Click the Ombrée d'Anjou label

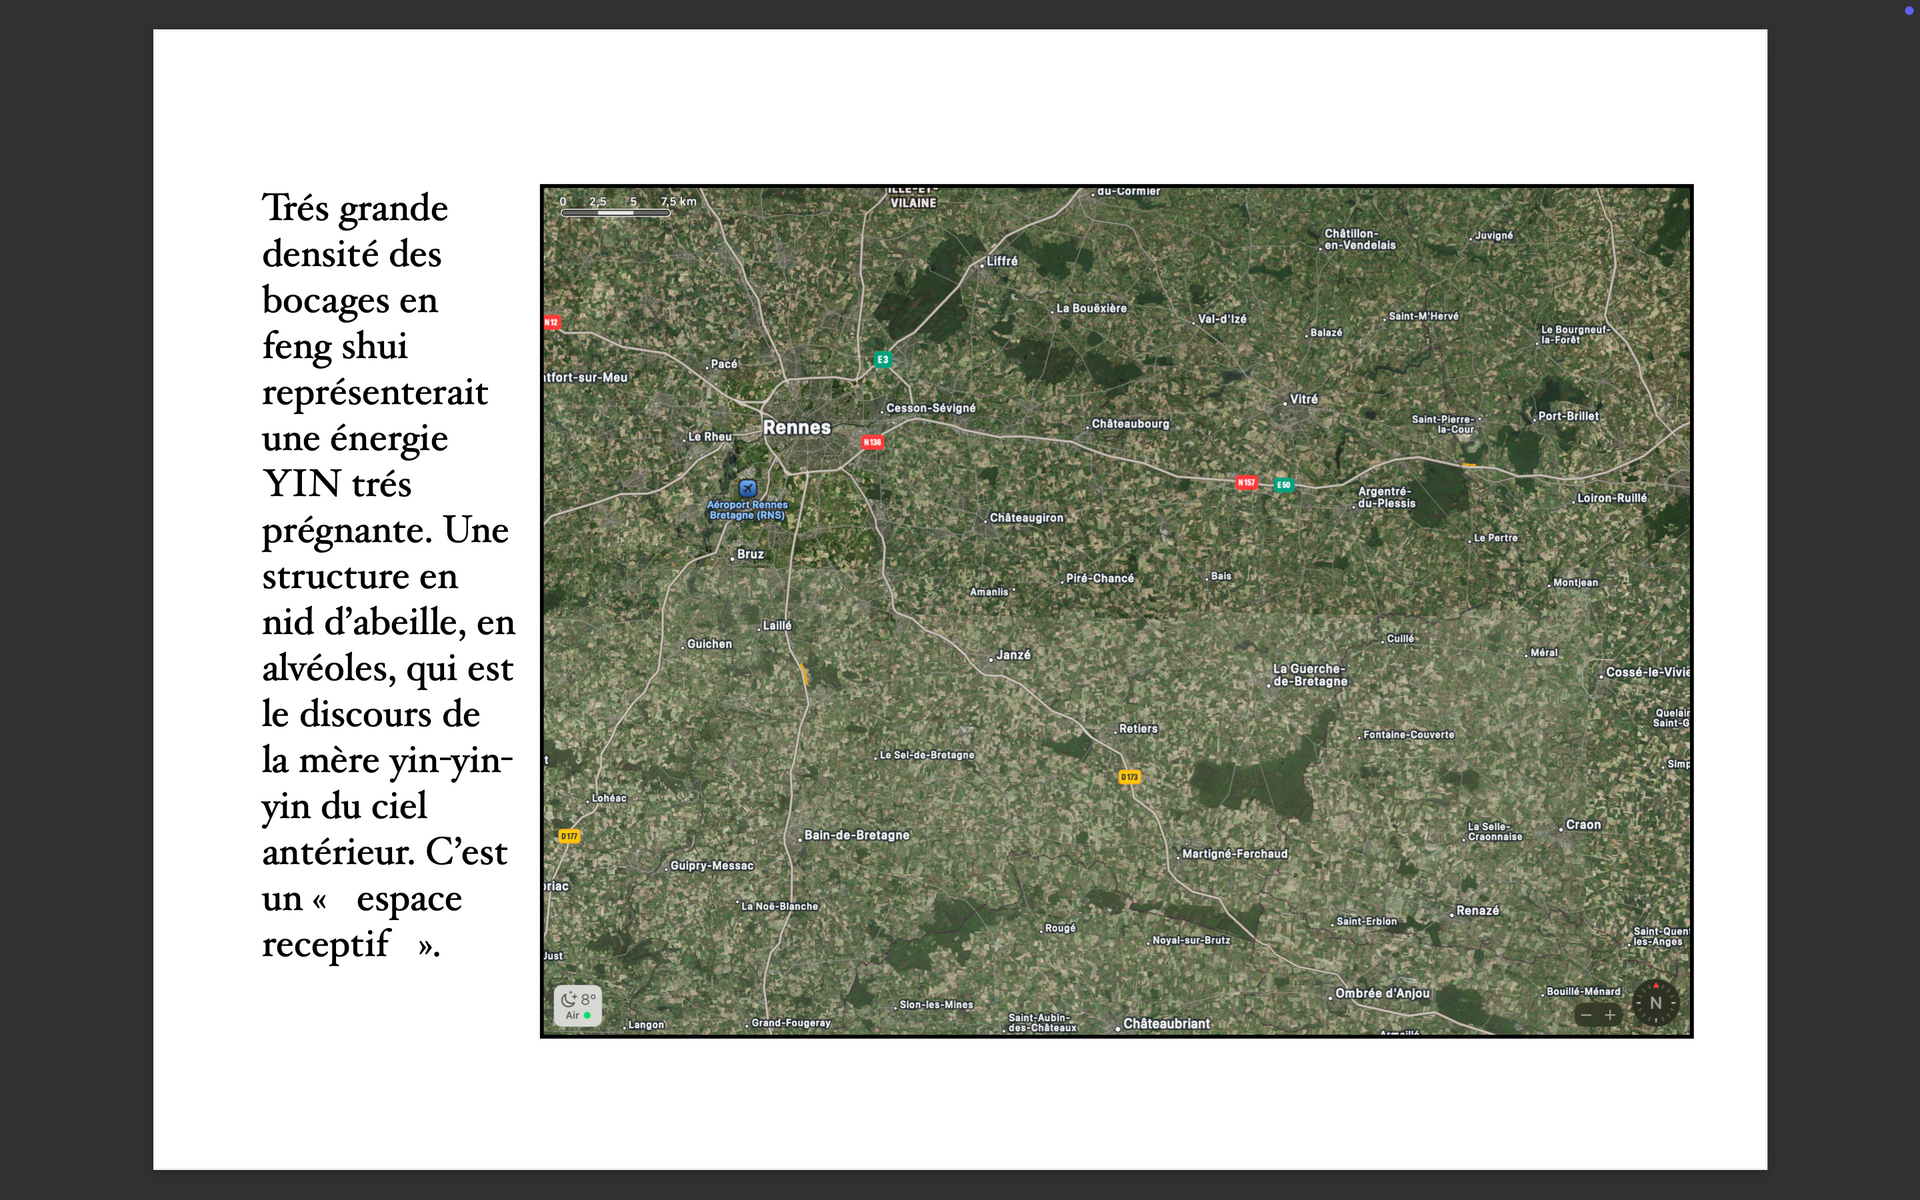(x=1382, y=994)
